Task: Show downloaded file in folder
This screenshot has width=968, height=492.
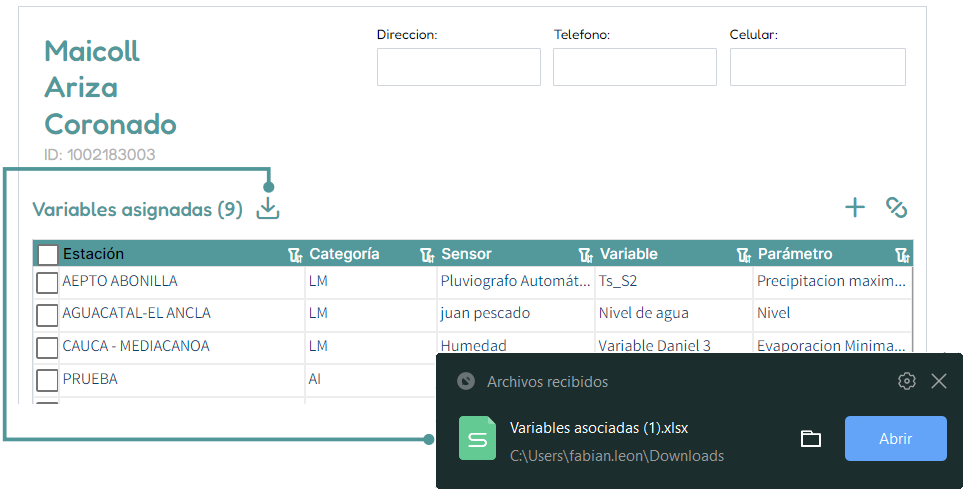Action: [x=811, y=439]
